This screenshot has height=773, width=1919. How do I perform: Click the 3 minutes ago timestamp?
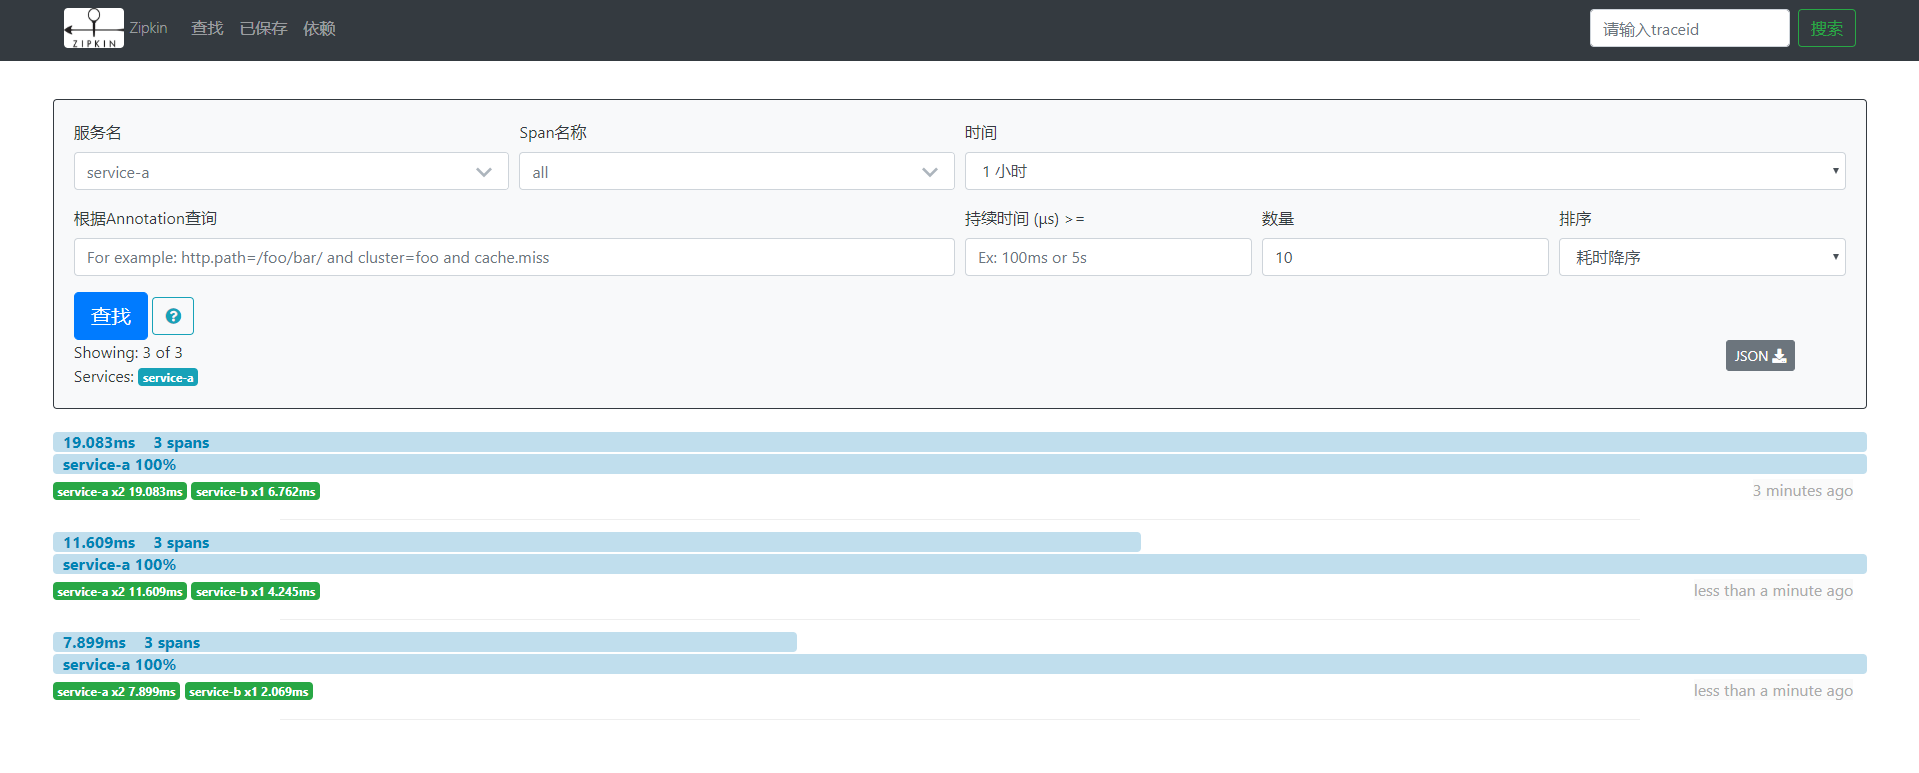(x=1802, y=490)
